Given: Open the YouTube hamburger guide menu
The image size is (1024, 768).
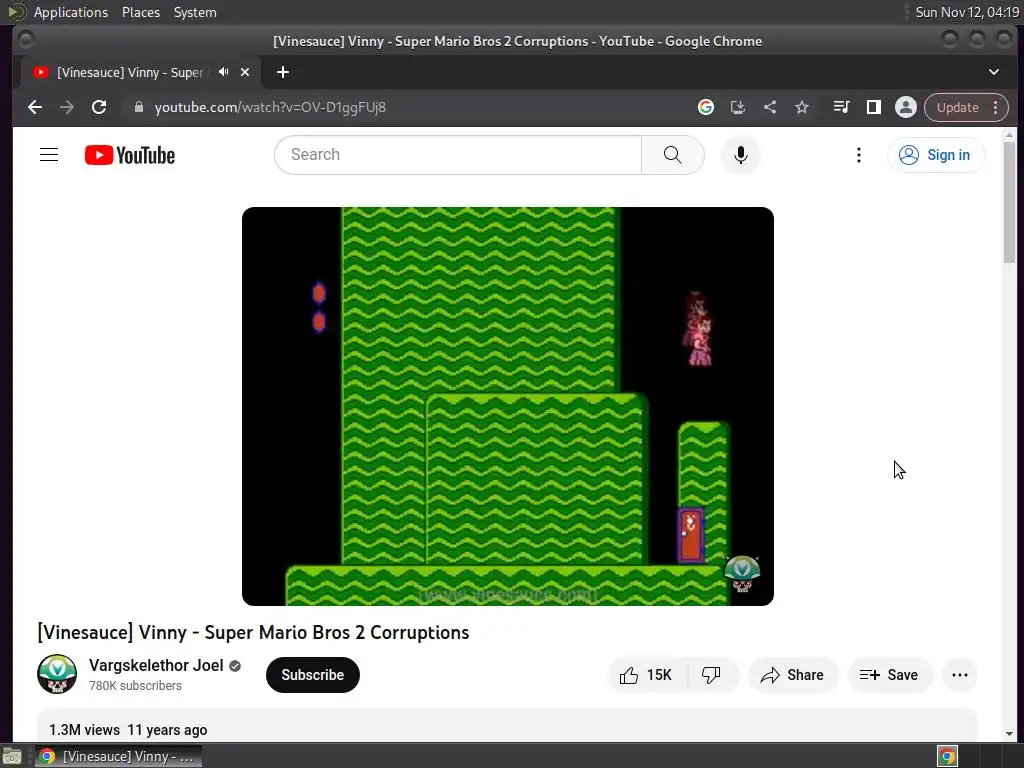Looking at the screenshot, I should tap(49, 155).
